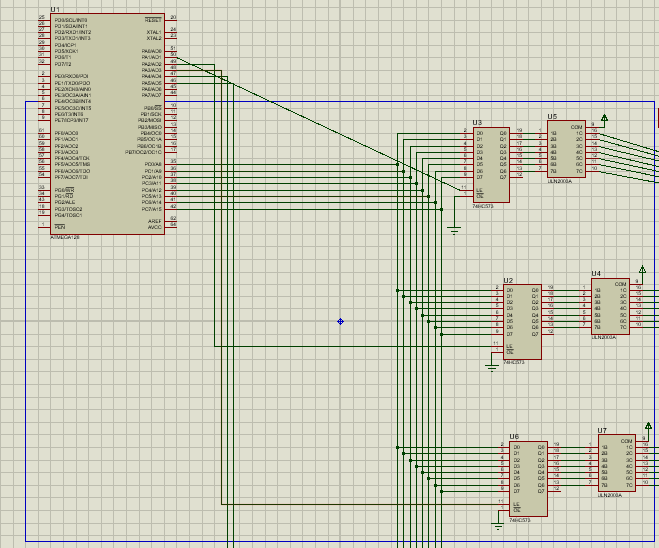This screenshot has width=659, height=548.
Task: Click the AVCC pin on U1
Action: coord(172,226)
